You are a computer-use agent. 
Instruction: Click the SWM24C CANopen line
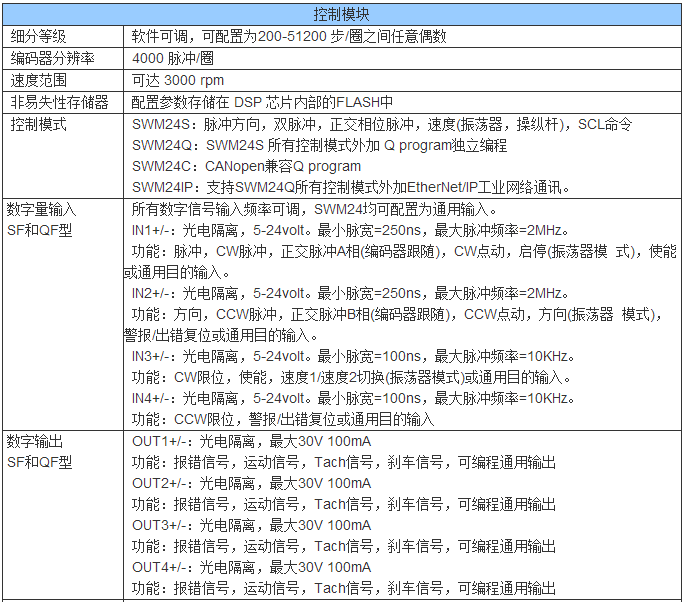[x=246, y=166]
